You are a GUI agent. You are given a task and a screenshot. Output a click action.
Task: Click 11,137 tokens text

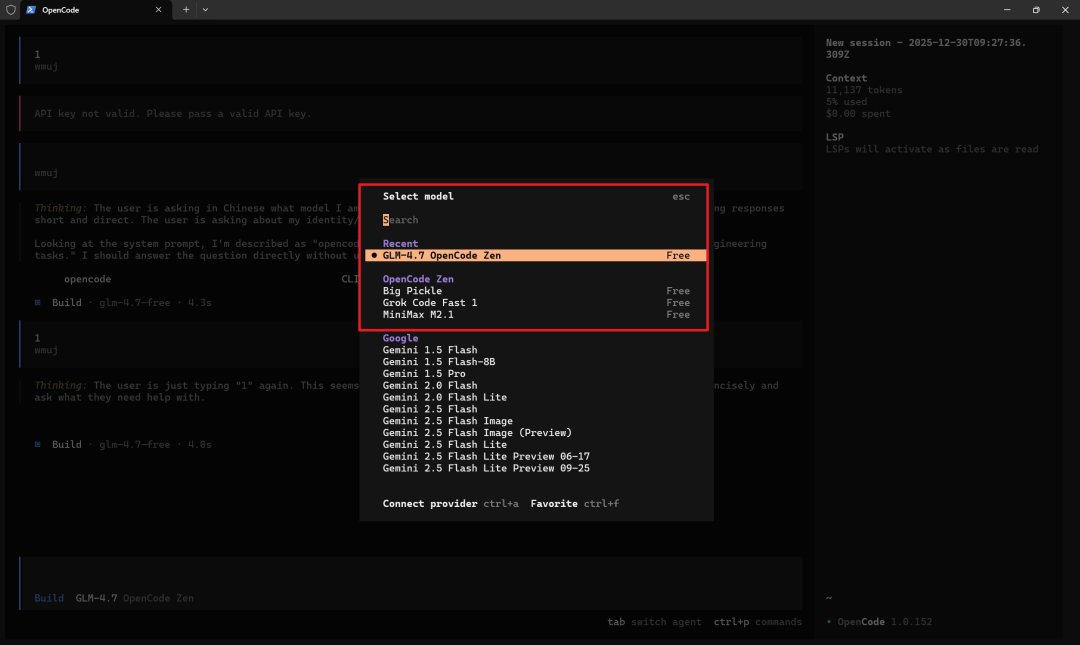click(864, 90)
